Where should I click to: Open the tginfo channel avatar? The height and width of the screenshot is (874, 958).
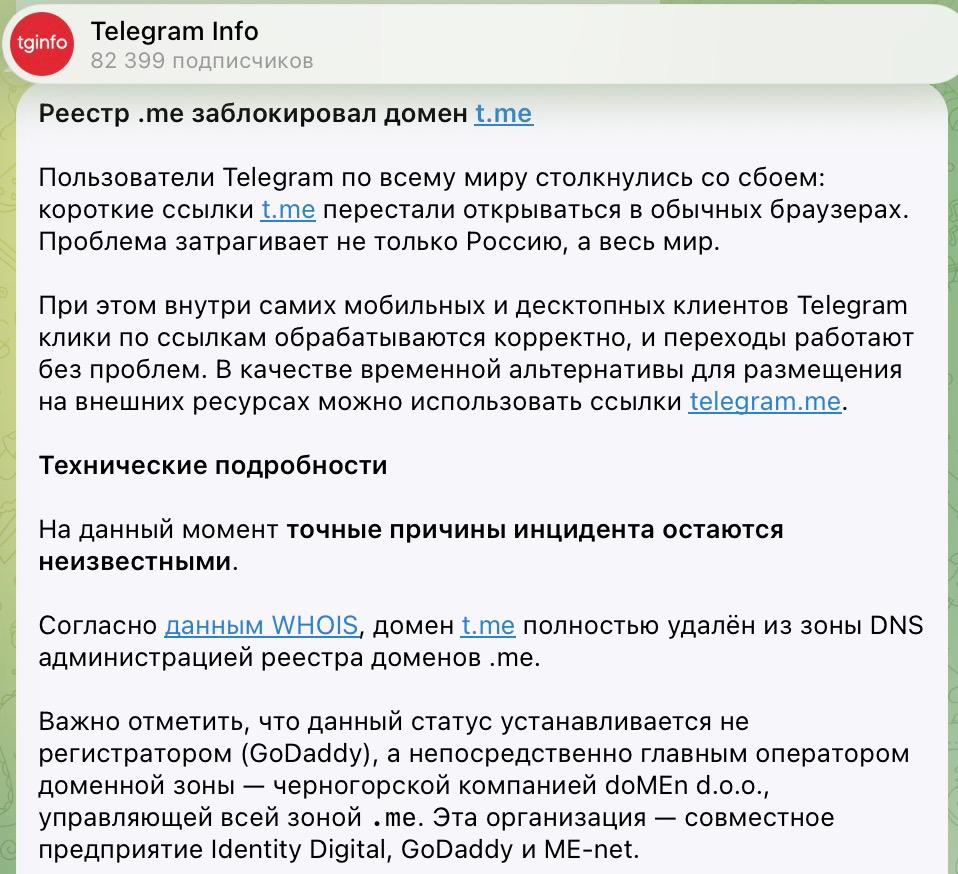(x=42, y=43)
